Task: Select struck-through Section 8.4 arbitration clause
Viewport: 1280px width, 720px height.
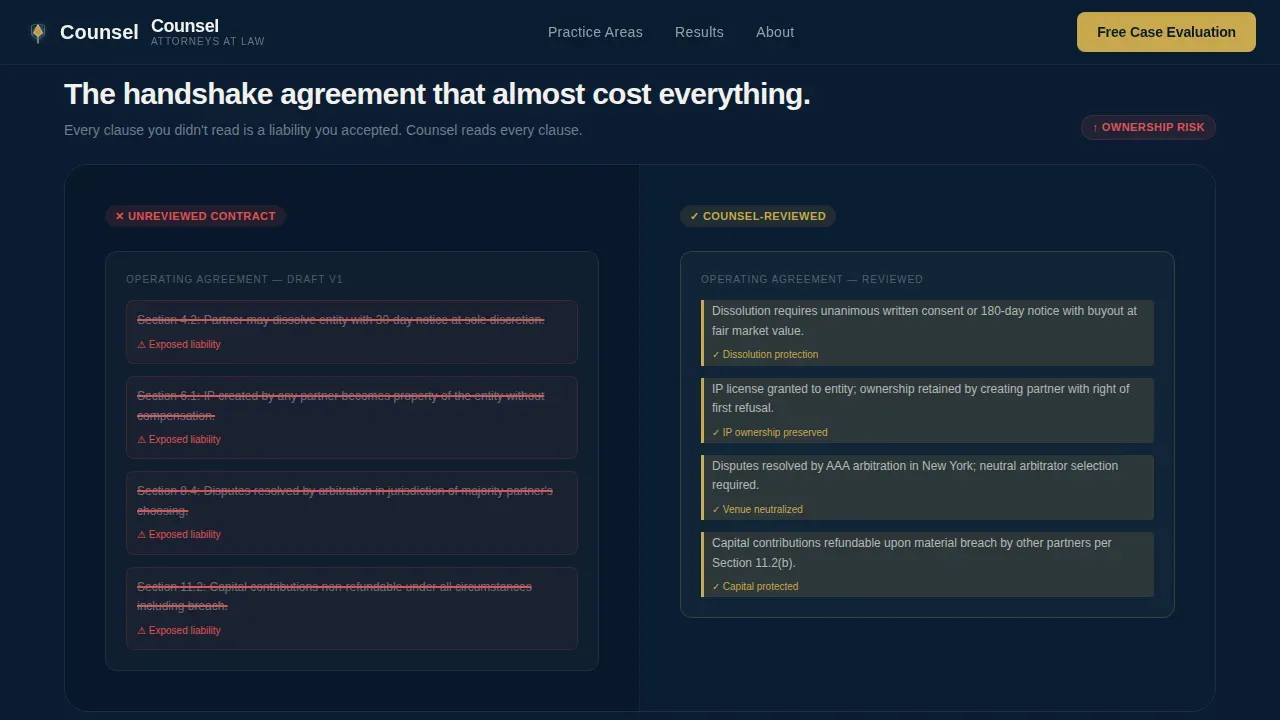Action: (345, 501)
